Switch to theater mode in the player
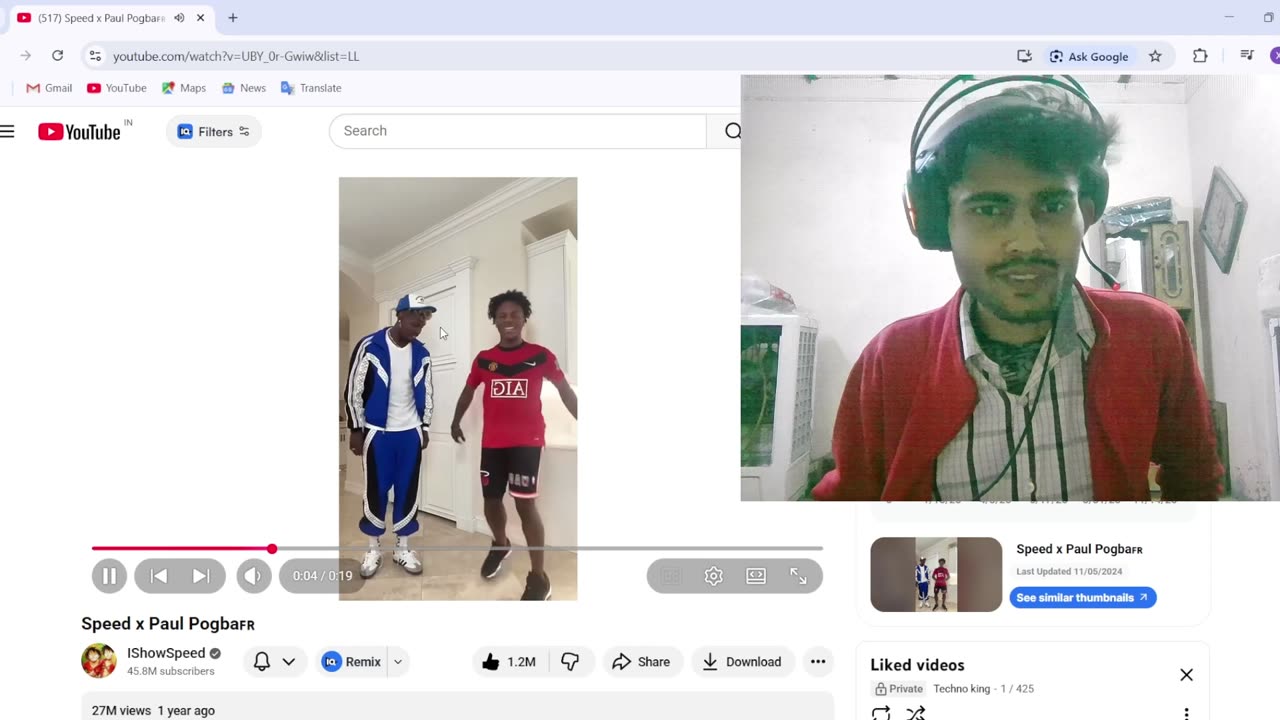Image resolution: width=1280 pixels, height=720 pixels. click(x=756, y=576)
